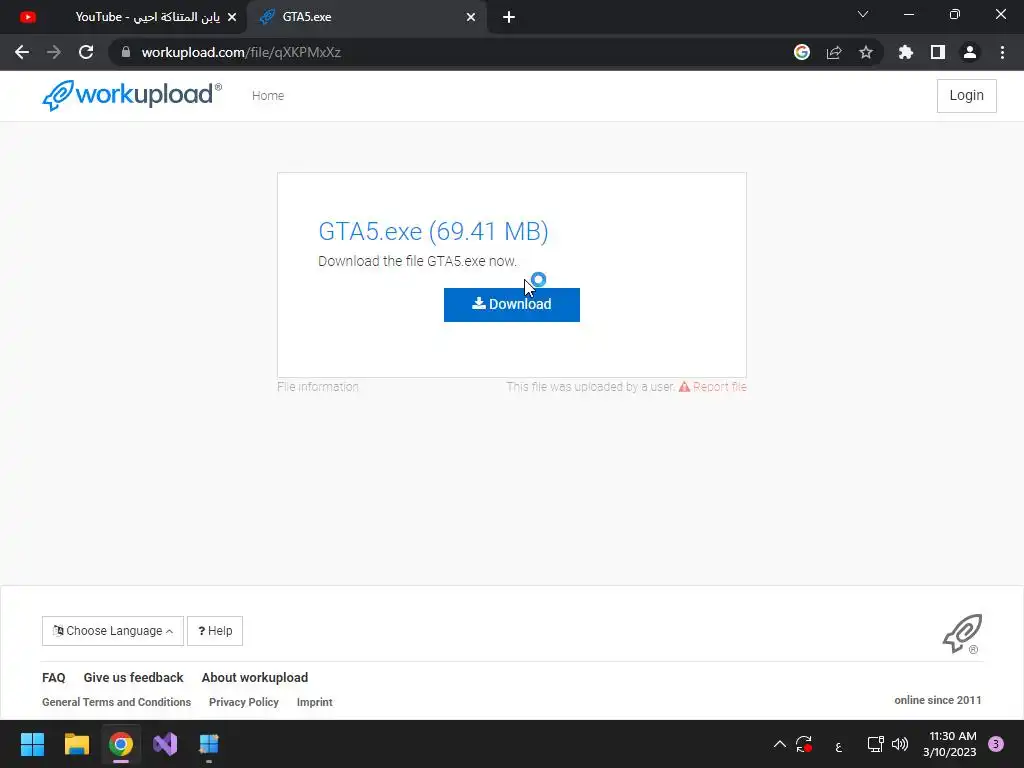
Task: Switch the Arabic input language indicator
Action: click(839, 745)
